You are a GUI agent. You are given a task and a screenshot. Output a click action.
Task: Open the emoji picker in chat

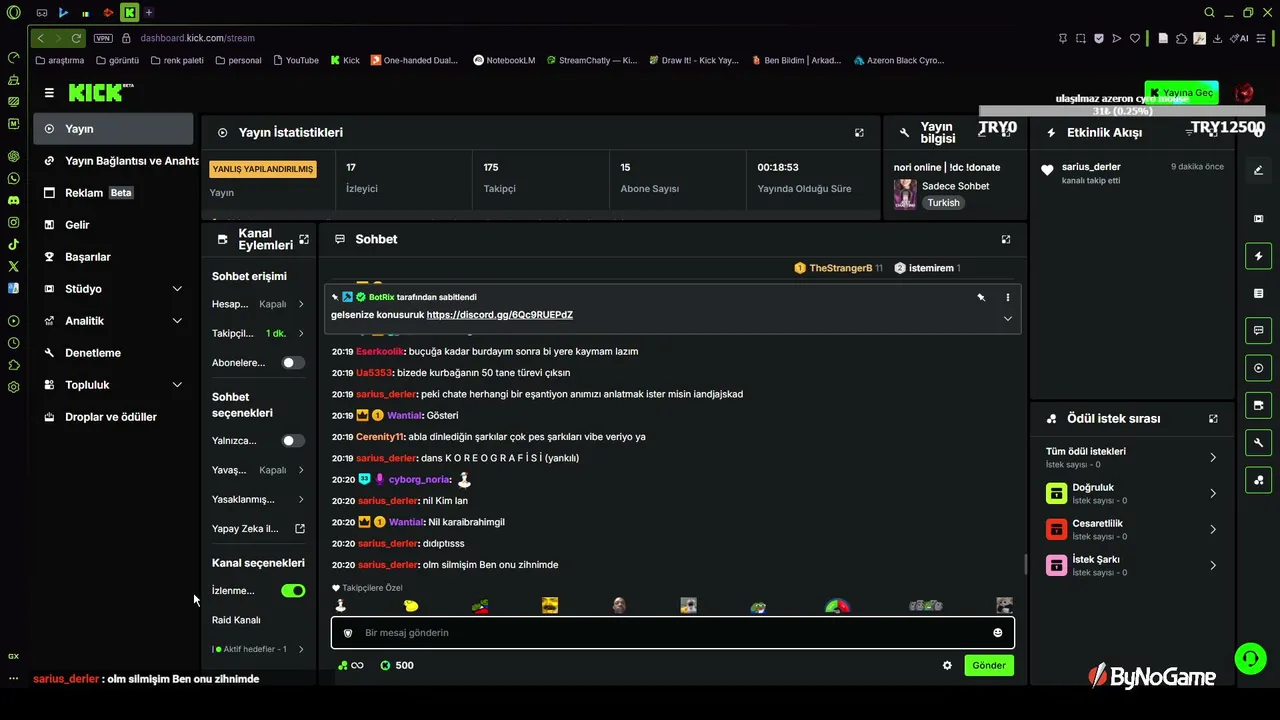[x=997, y=633]
